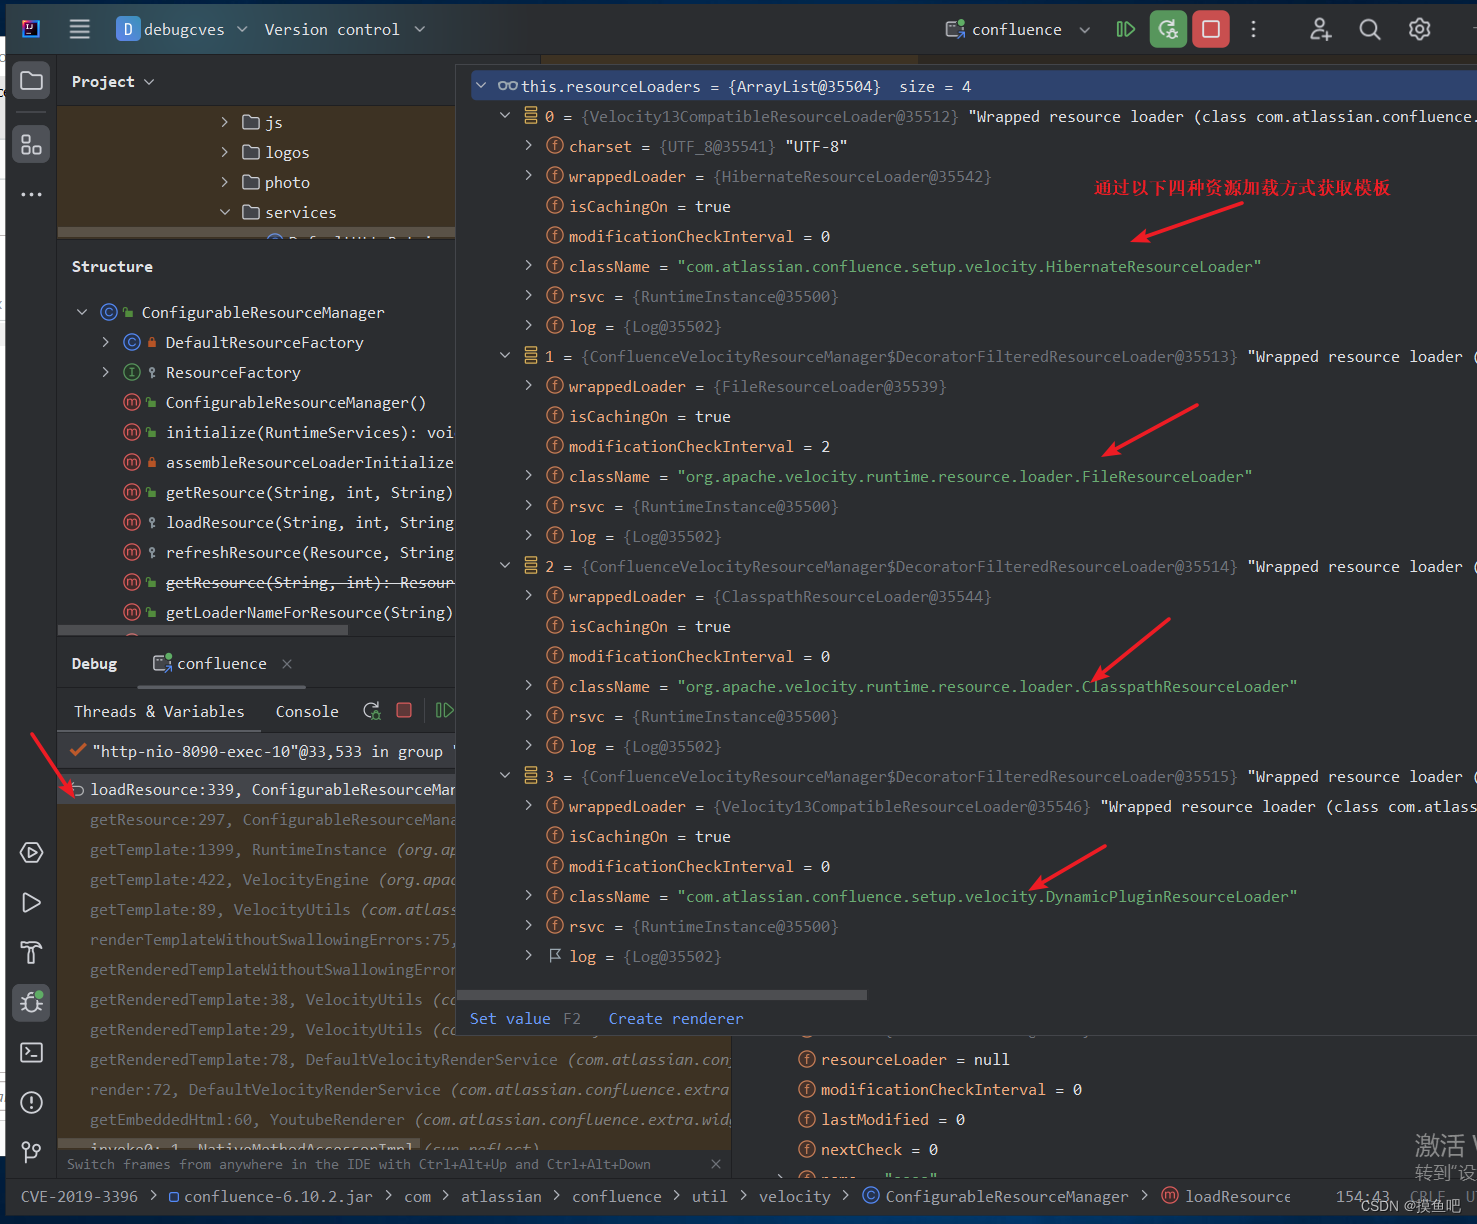Click the Code With Me user icon

coord(1319,29)
